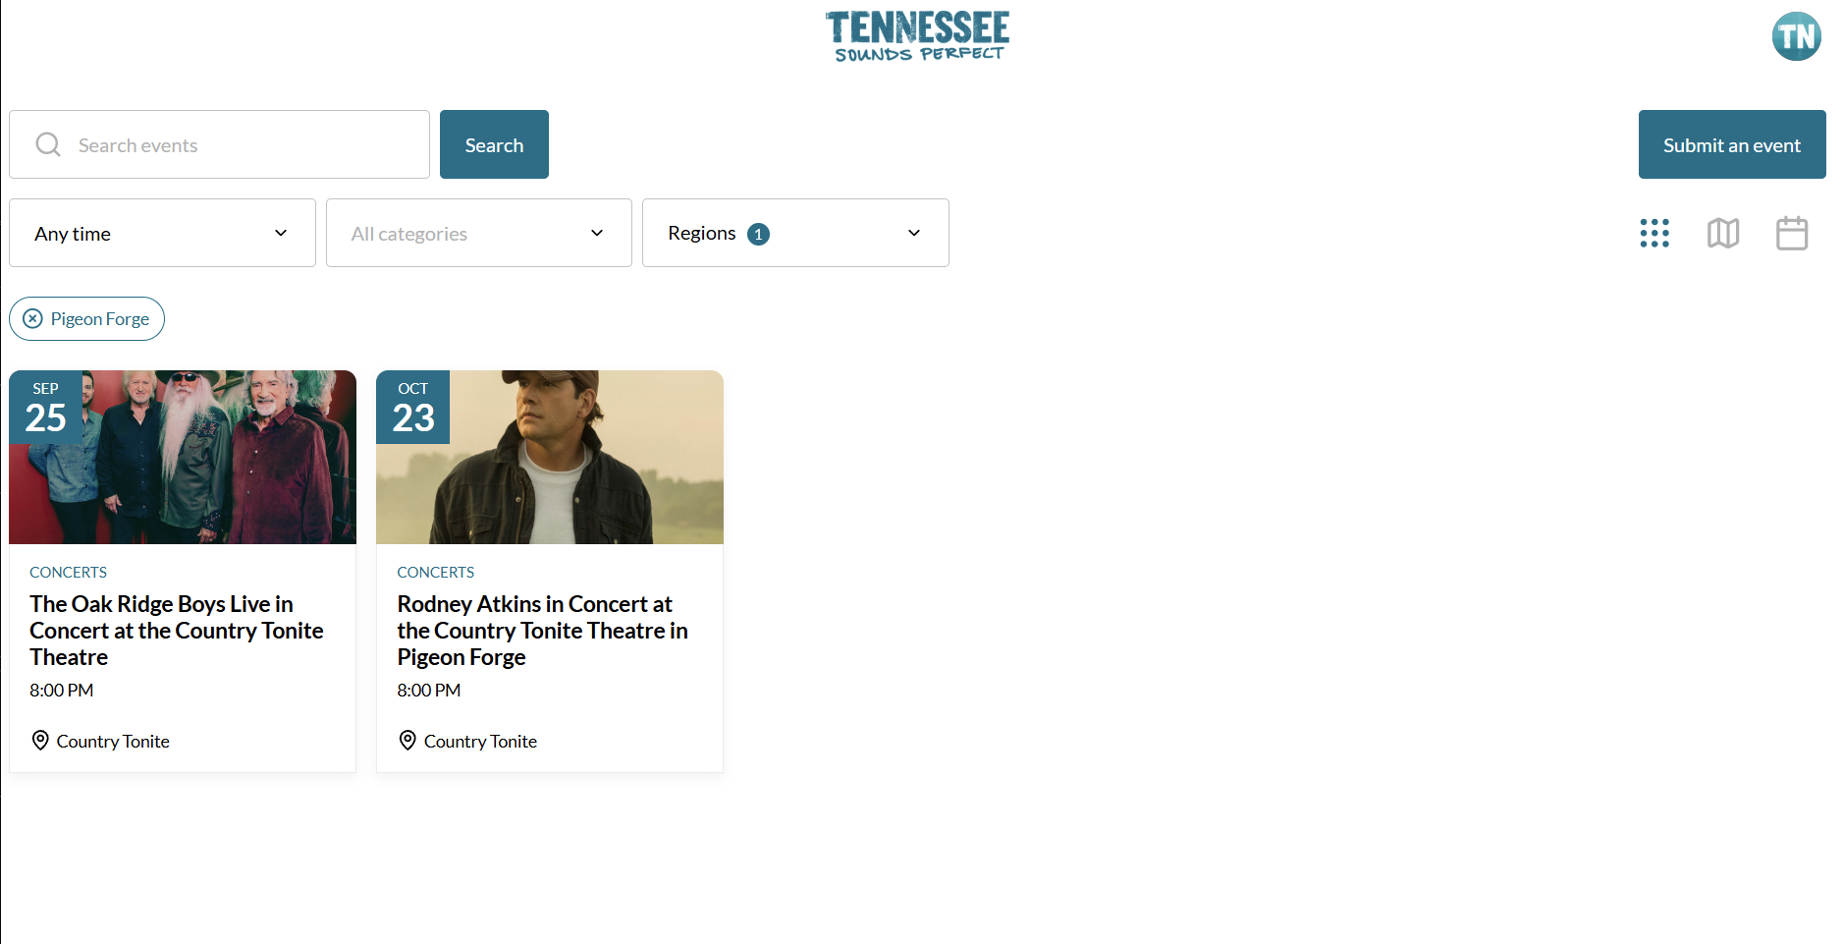Click Concerts category on Rodney Atkins card
The width and height of the screenshot is (1840, 944).
tap(435, 572)
